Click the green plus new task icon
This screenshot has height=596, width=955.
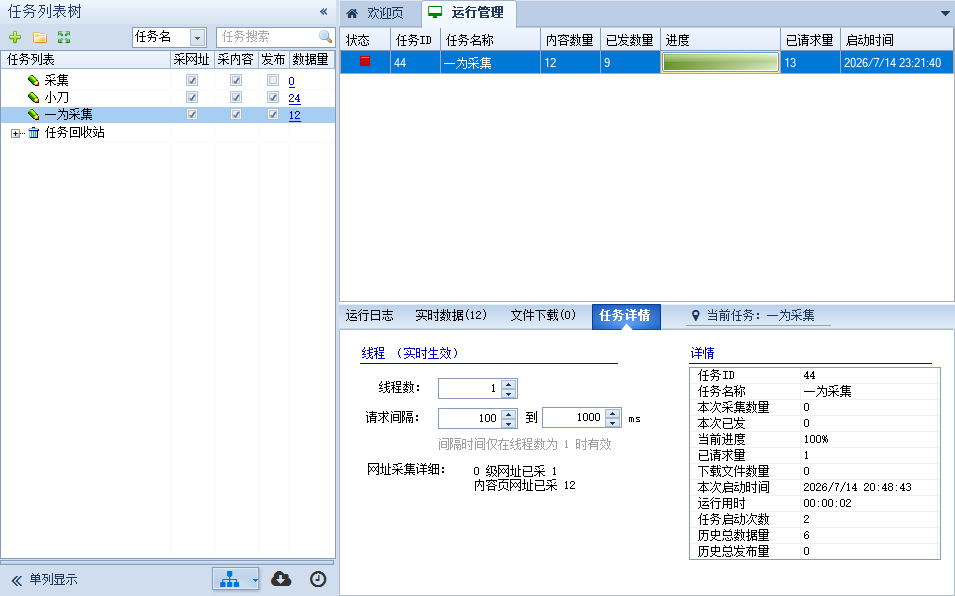[x=15, y=37]
